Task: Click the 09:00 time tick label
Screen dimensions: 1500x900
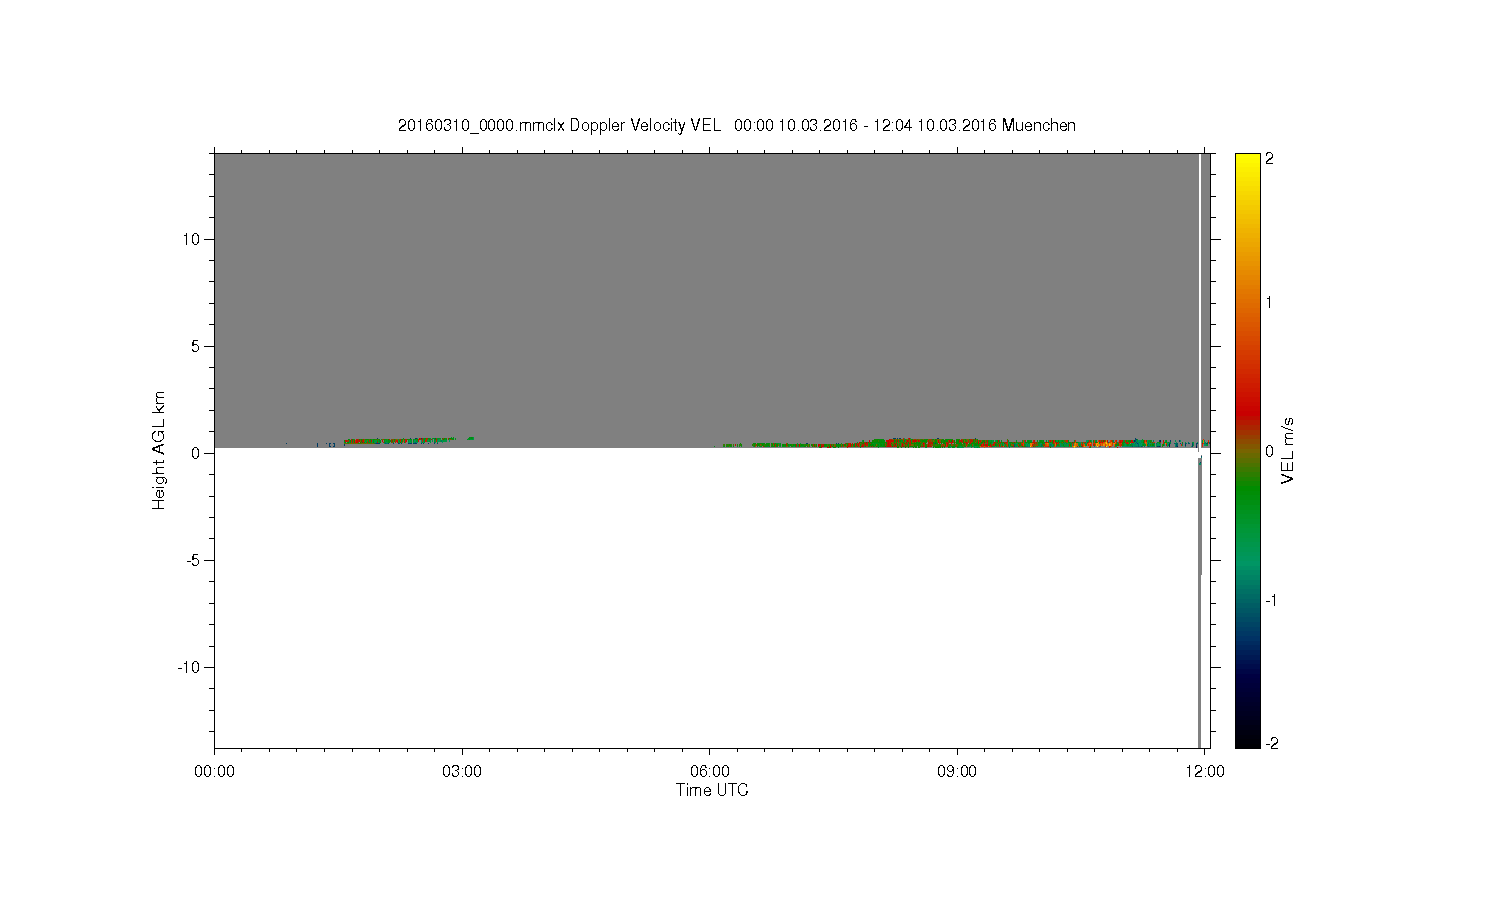Action: coord(957,771)
